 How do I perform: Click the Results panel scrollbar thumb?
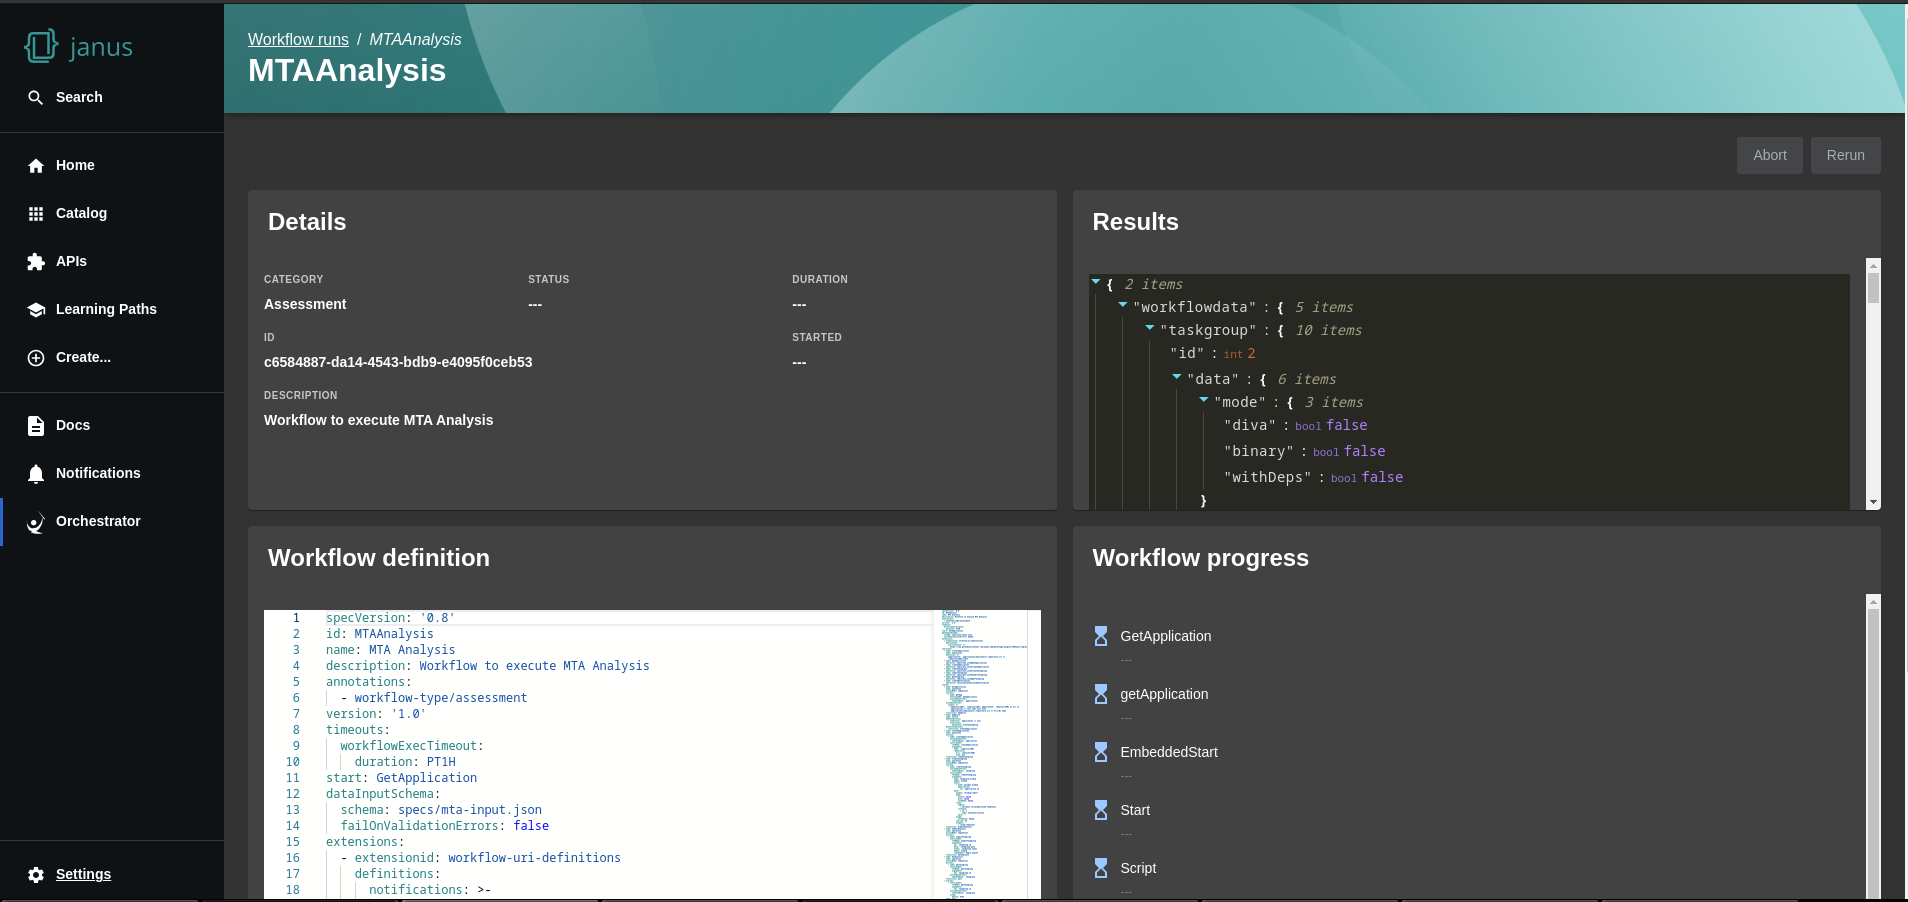tap(1874, 288)
